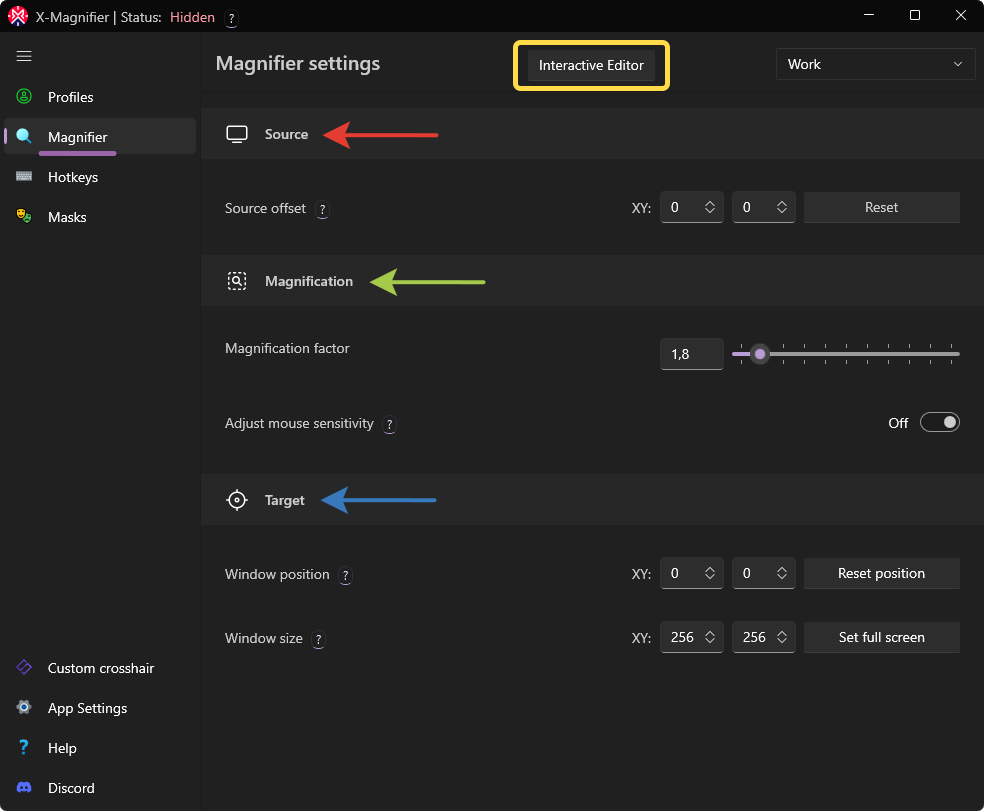Click the Reset position button
This screenshot has width=984, height=811.
coord(881,573)
